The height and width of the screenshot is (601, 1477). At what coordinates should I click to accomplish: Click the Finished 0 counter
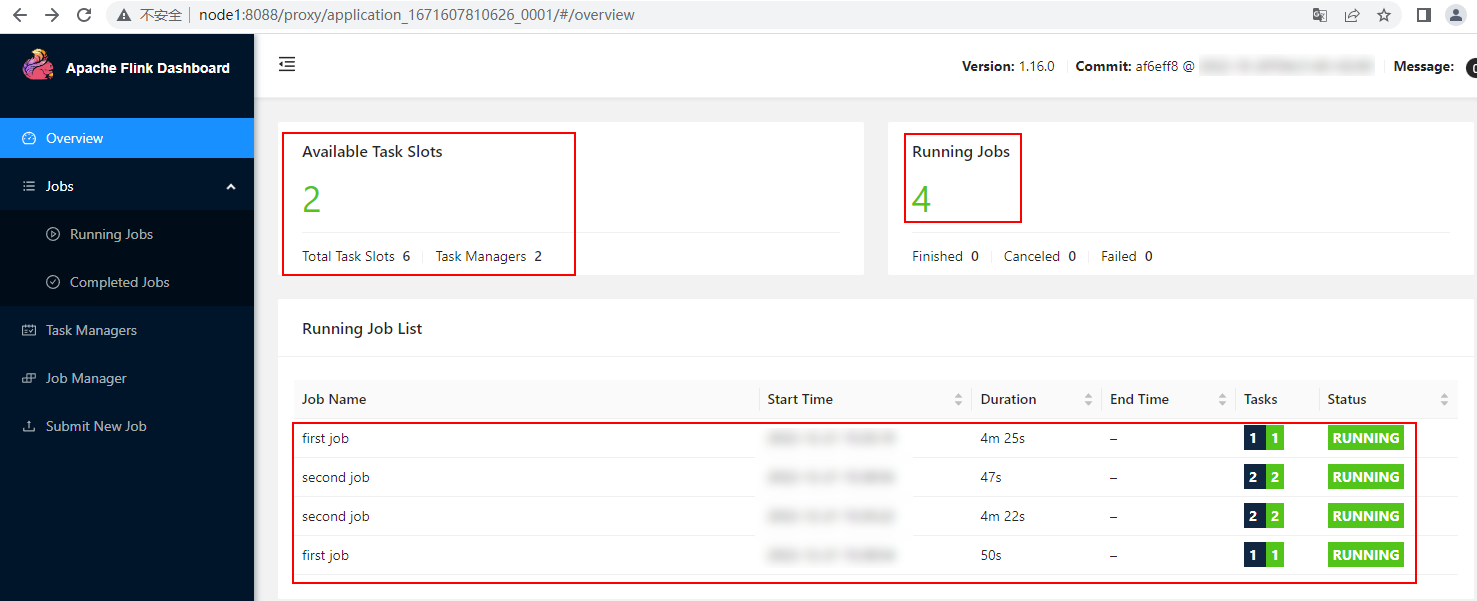point(945,256)
